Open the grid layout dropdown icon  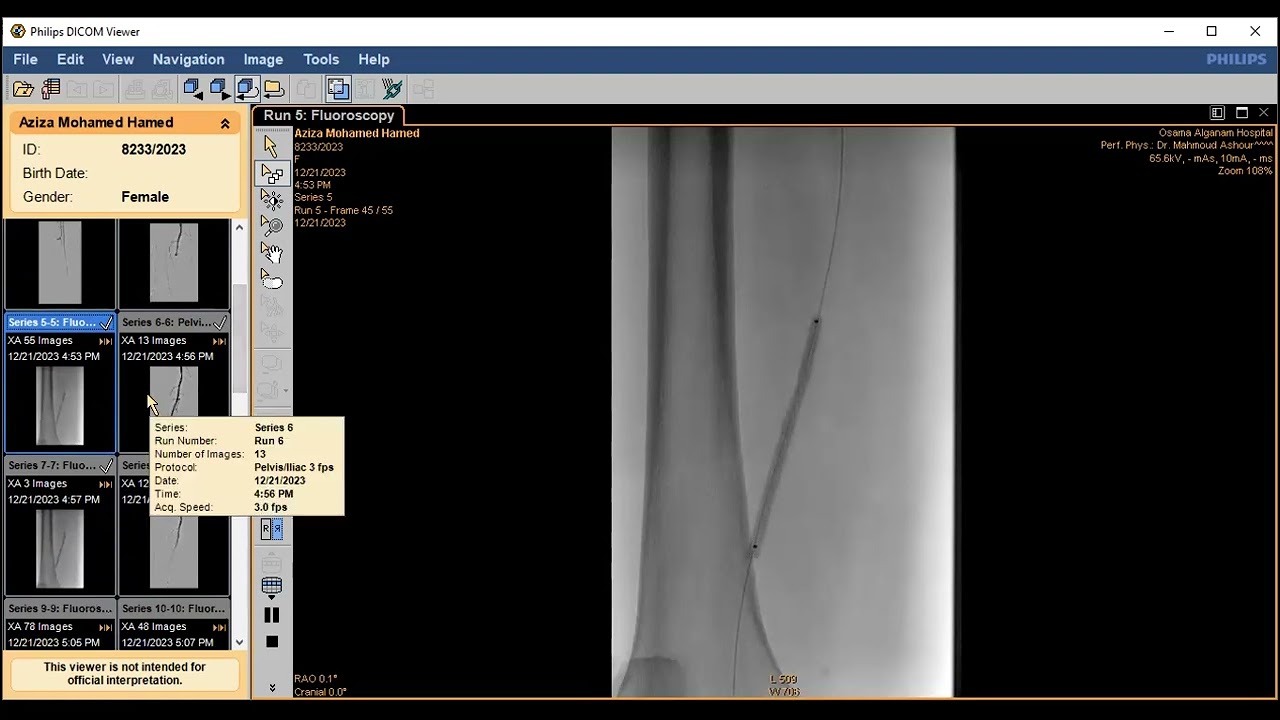click(x=271, y=587)
